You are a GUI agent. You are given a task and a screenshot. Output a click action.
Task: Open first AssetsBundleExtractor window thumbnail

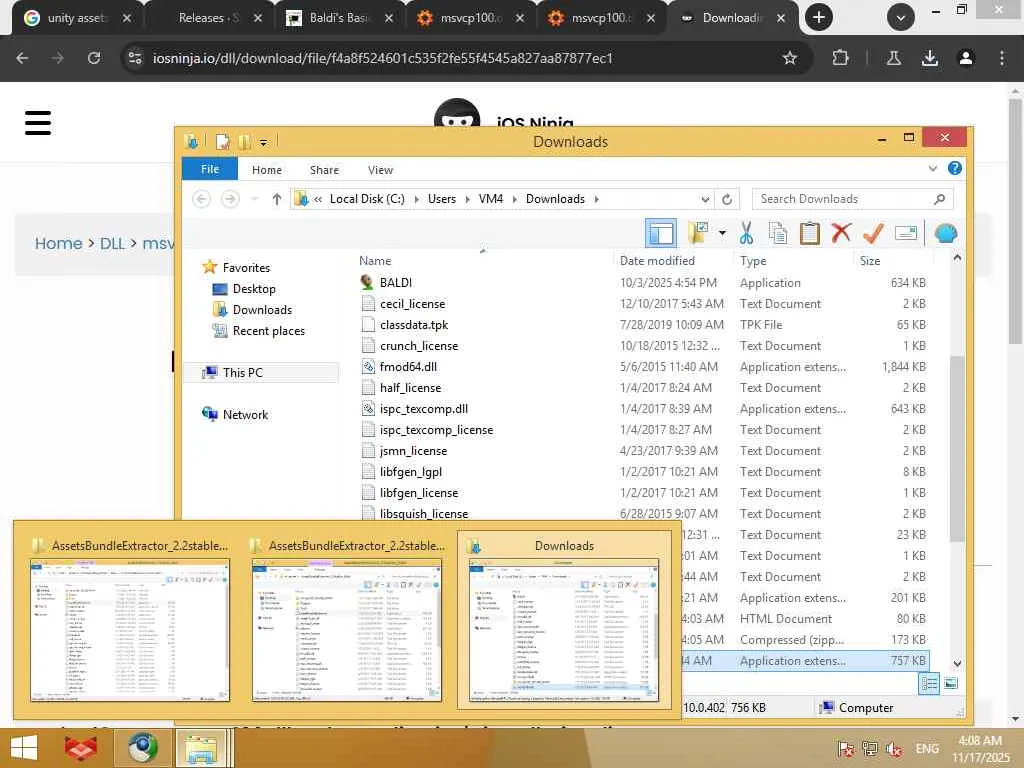[130, 630]
